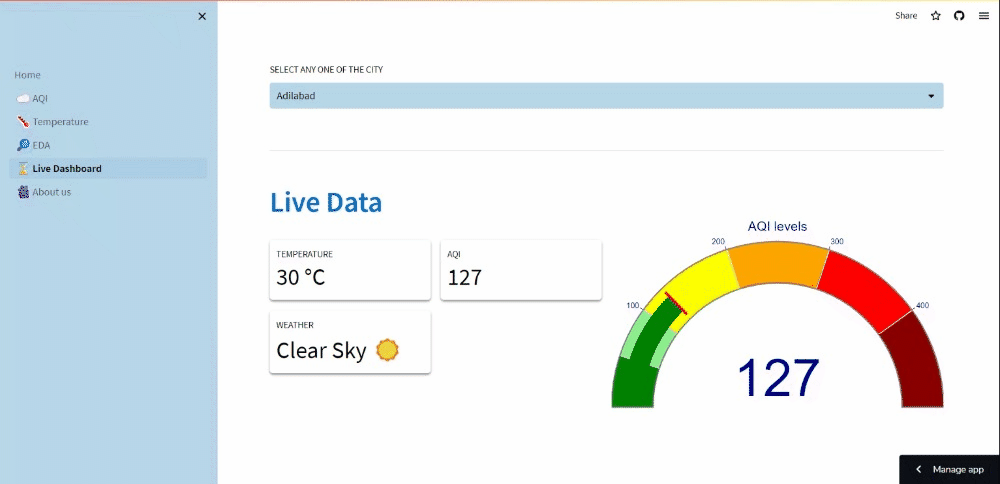Click the magnifier icon beside EDA

[23, 145]
